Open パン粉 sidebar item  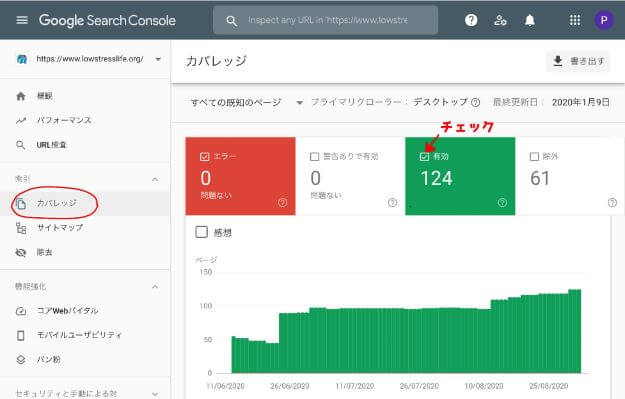[85, 360]
